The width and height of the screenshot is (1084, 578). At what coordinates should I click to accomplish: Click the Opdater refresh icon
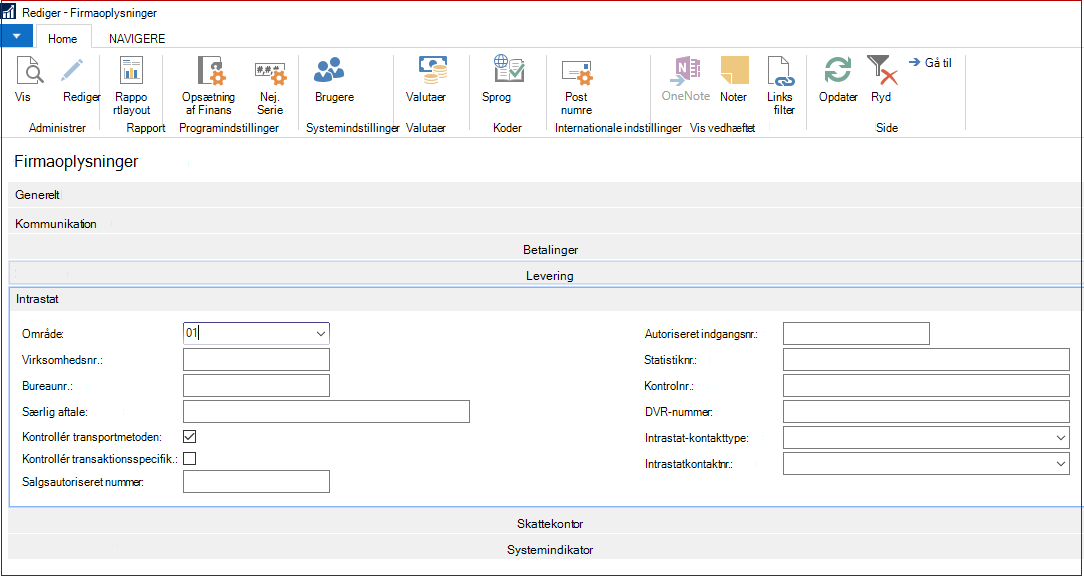pyautogui.click(x=838, y=71)
